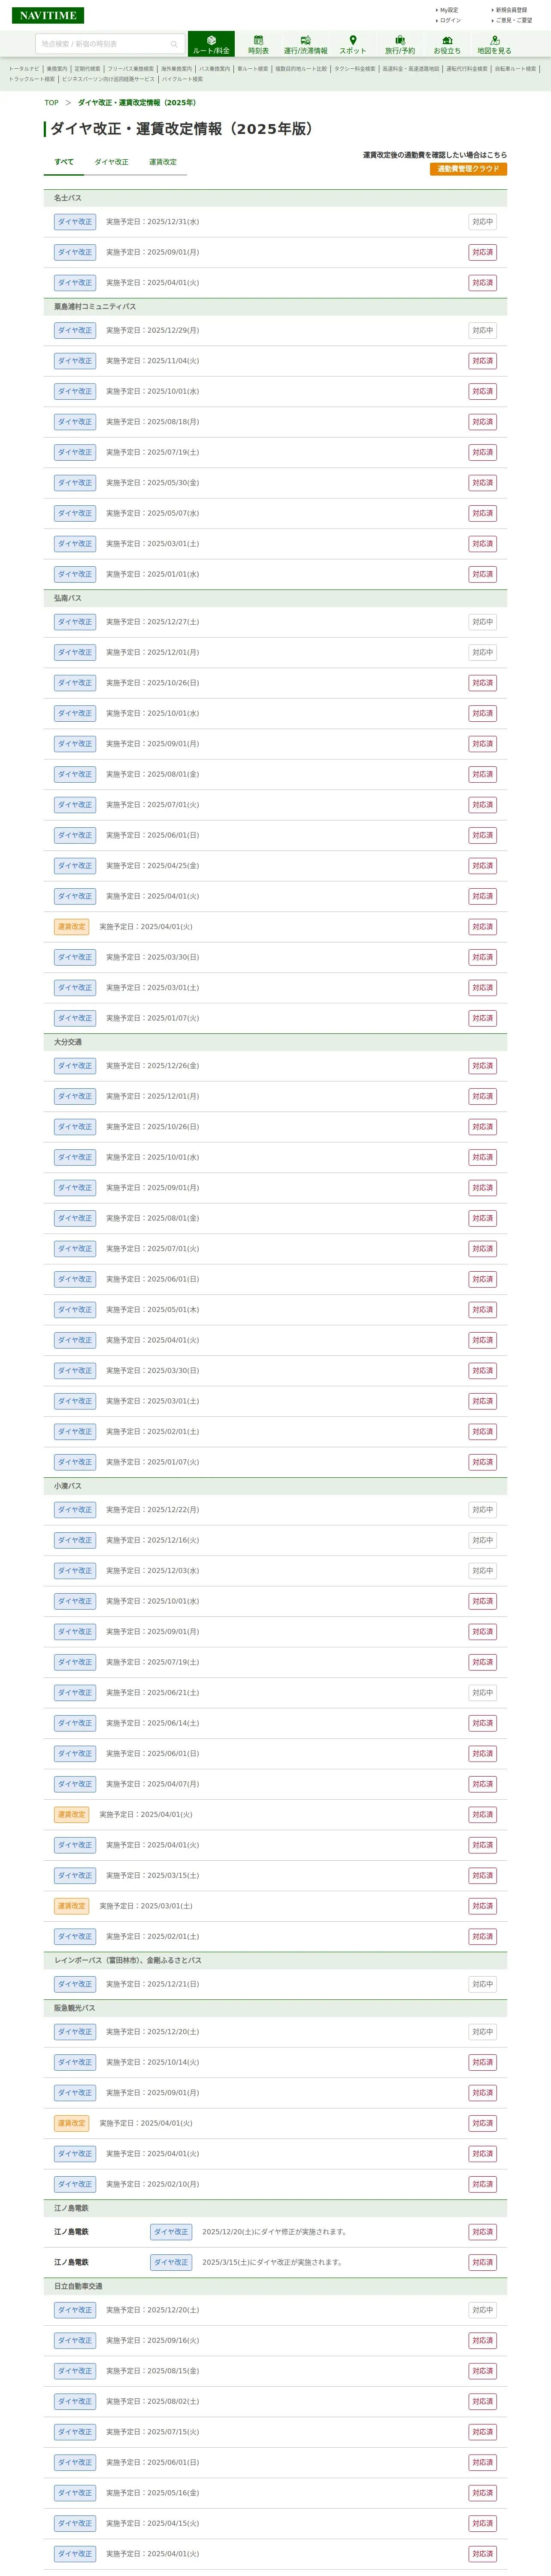Focus the 地点検索 search field
Viewport: 551px width, 2576px height.
click(x=100, y=44)
